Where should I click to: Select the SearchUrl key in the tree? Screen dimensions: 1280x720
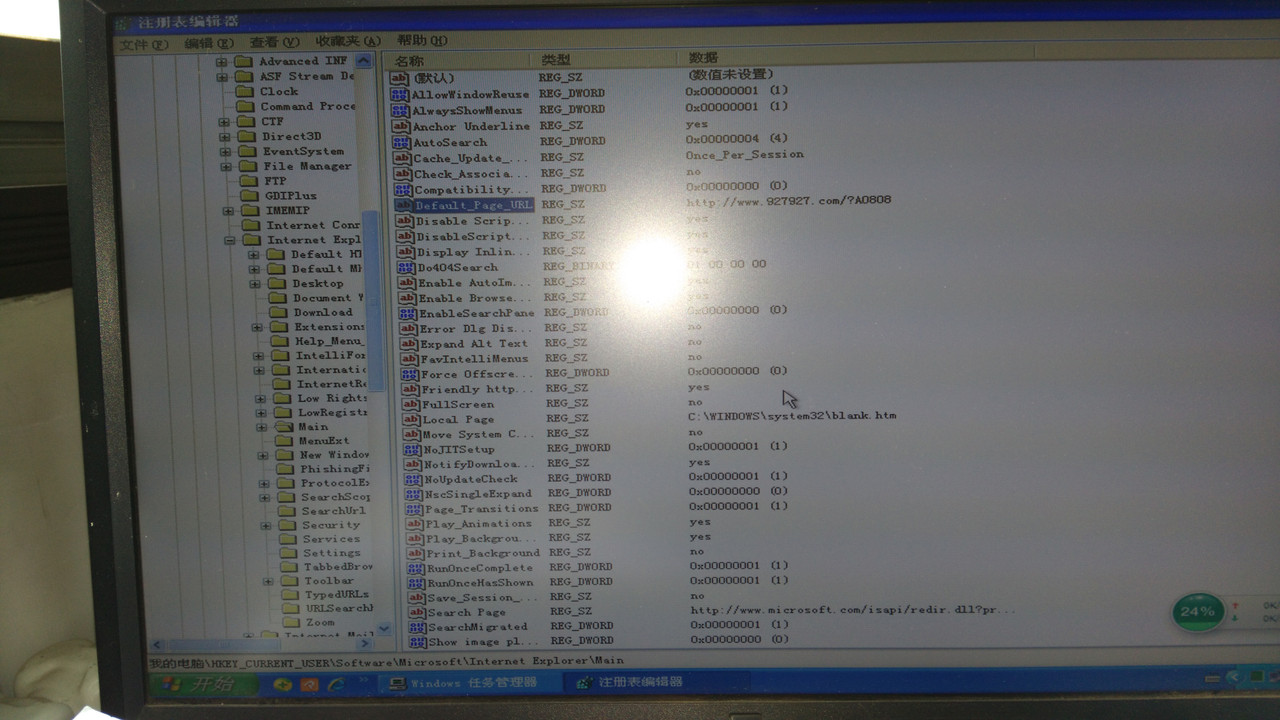click(333, 511)
